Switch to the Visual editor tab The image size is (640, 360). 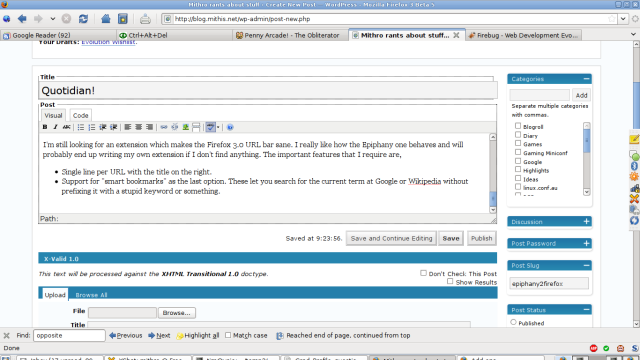tap(53, 116)
